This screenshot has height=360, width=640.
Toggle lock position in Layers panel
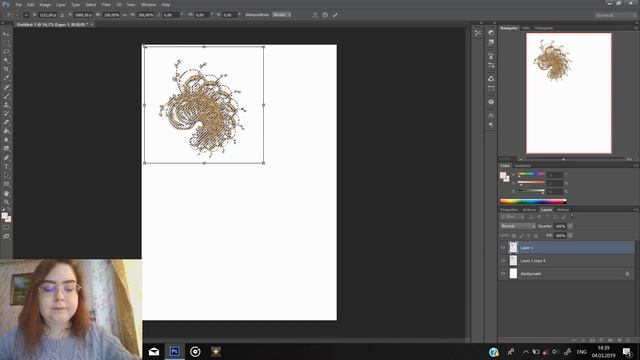[529, 236]
